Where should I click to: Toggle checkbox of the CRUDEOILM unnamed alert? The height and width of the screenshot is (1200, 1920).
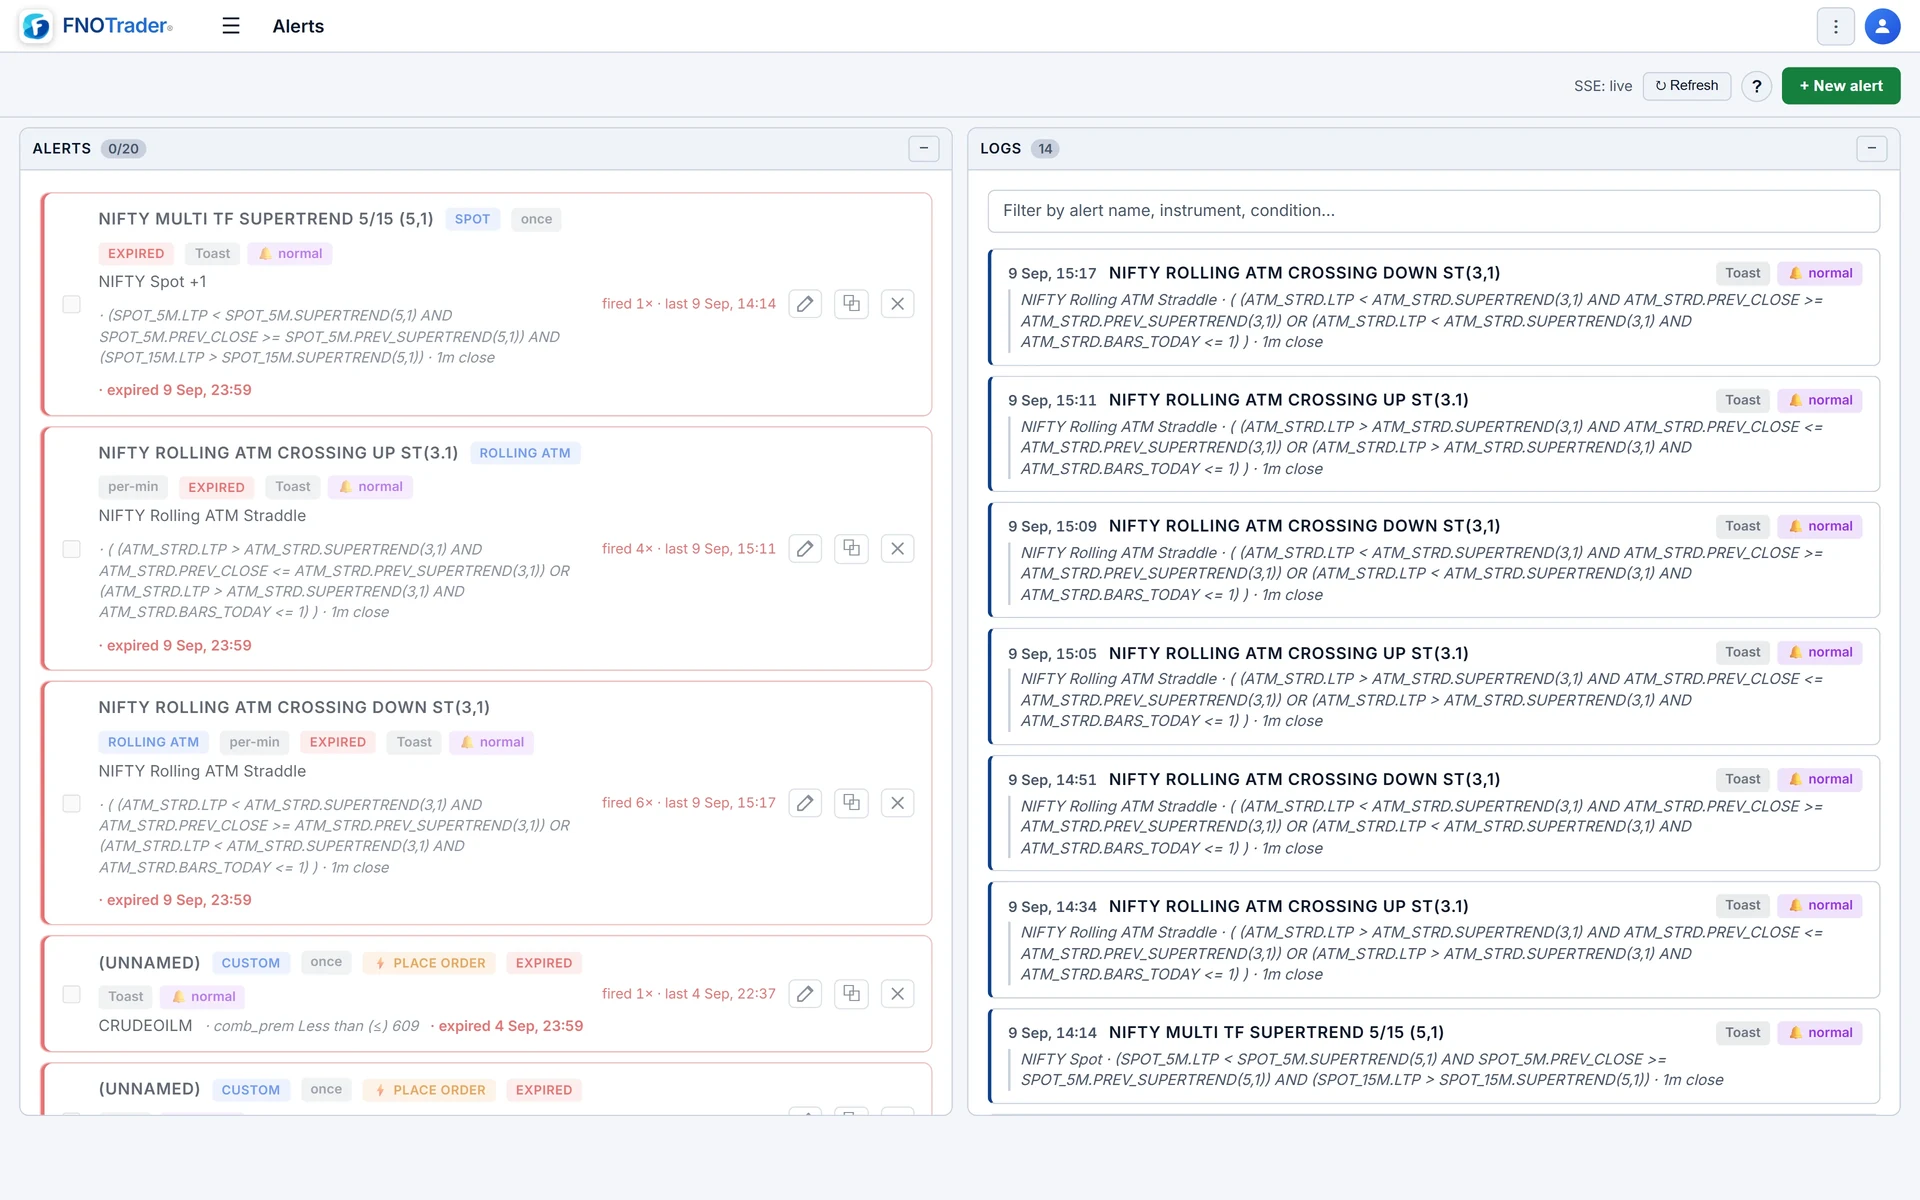click(x=72, y=994)
